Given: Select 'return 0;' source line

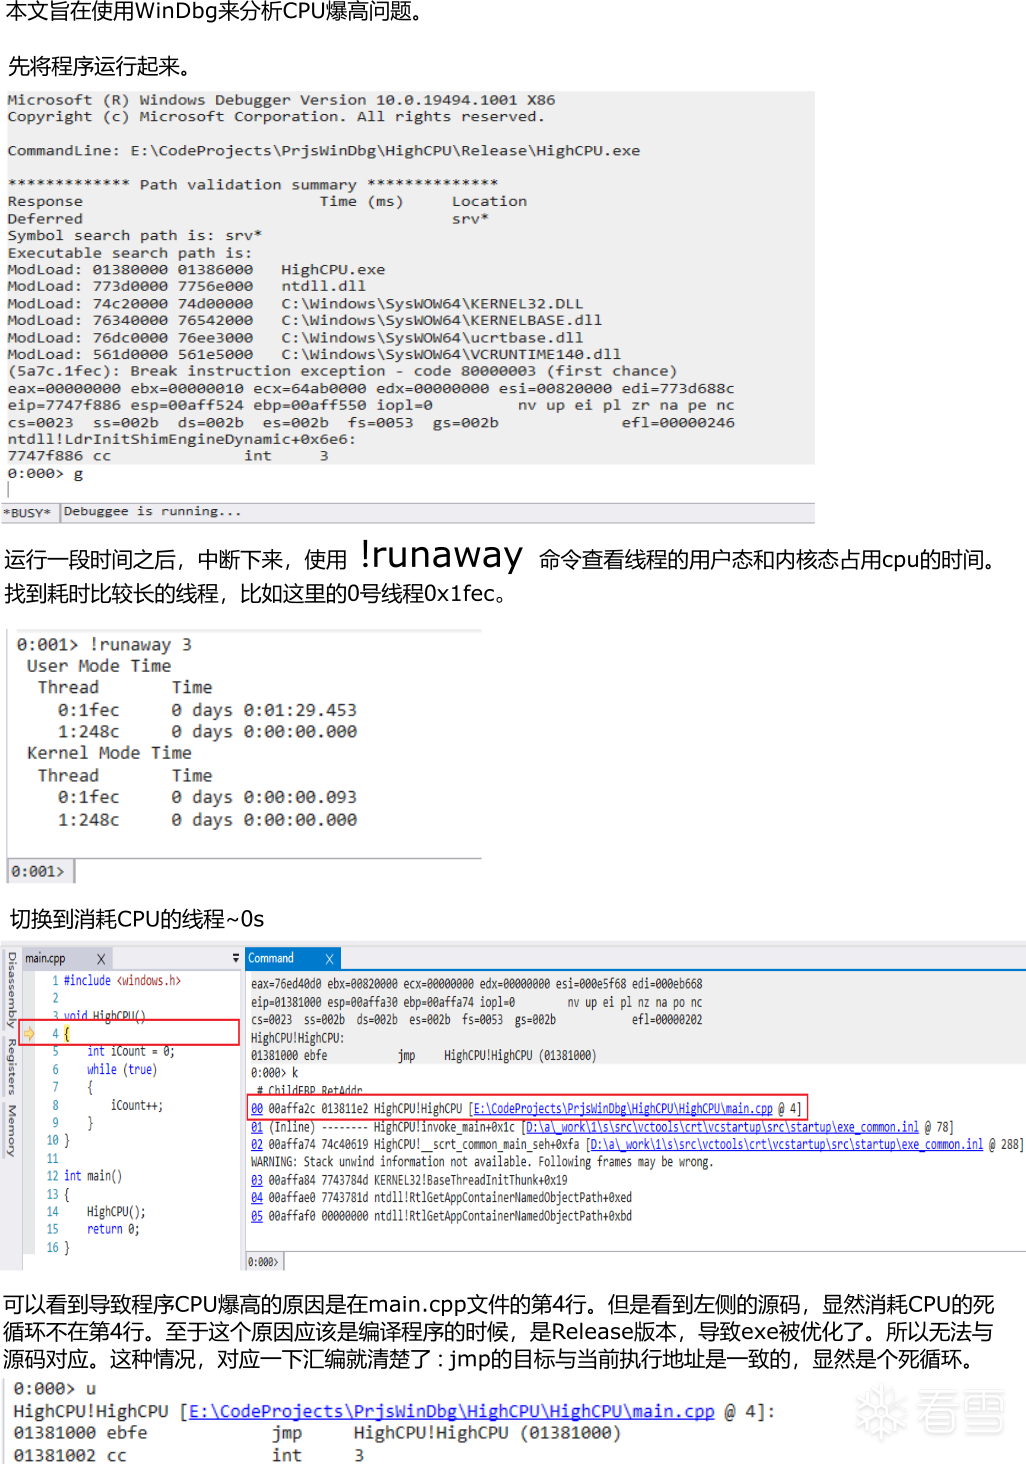Looking at the screenshot, I should pyautogui.click(x=113, y=1229).
